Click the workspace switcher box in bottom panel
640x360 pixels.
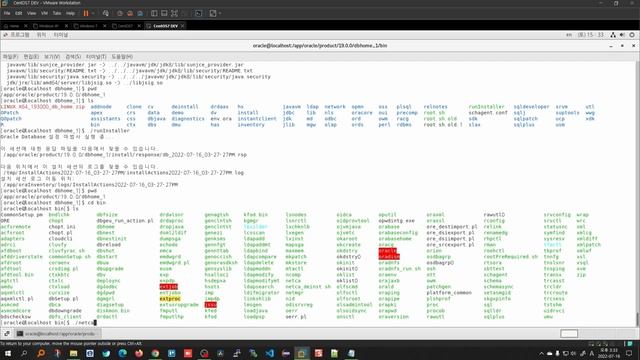pyautogui.click(x=569, y=334)
